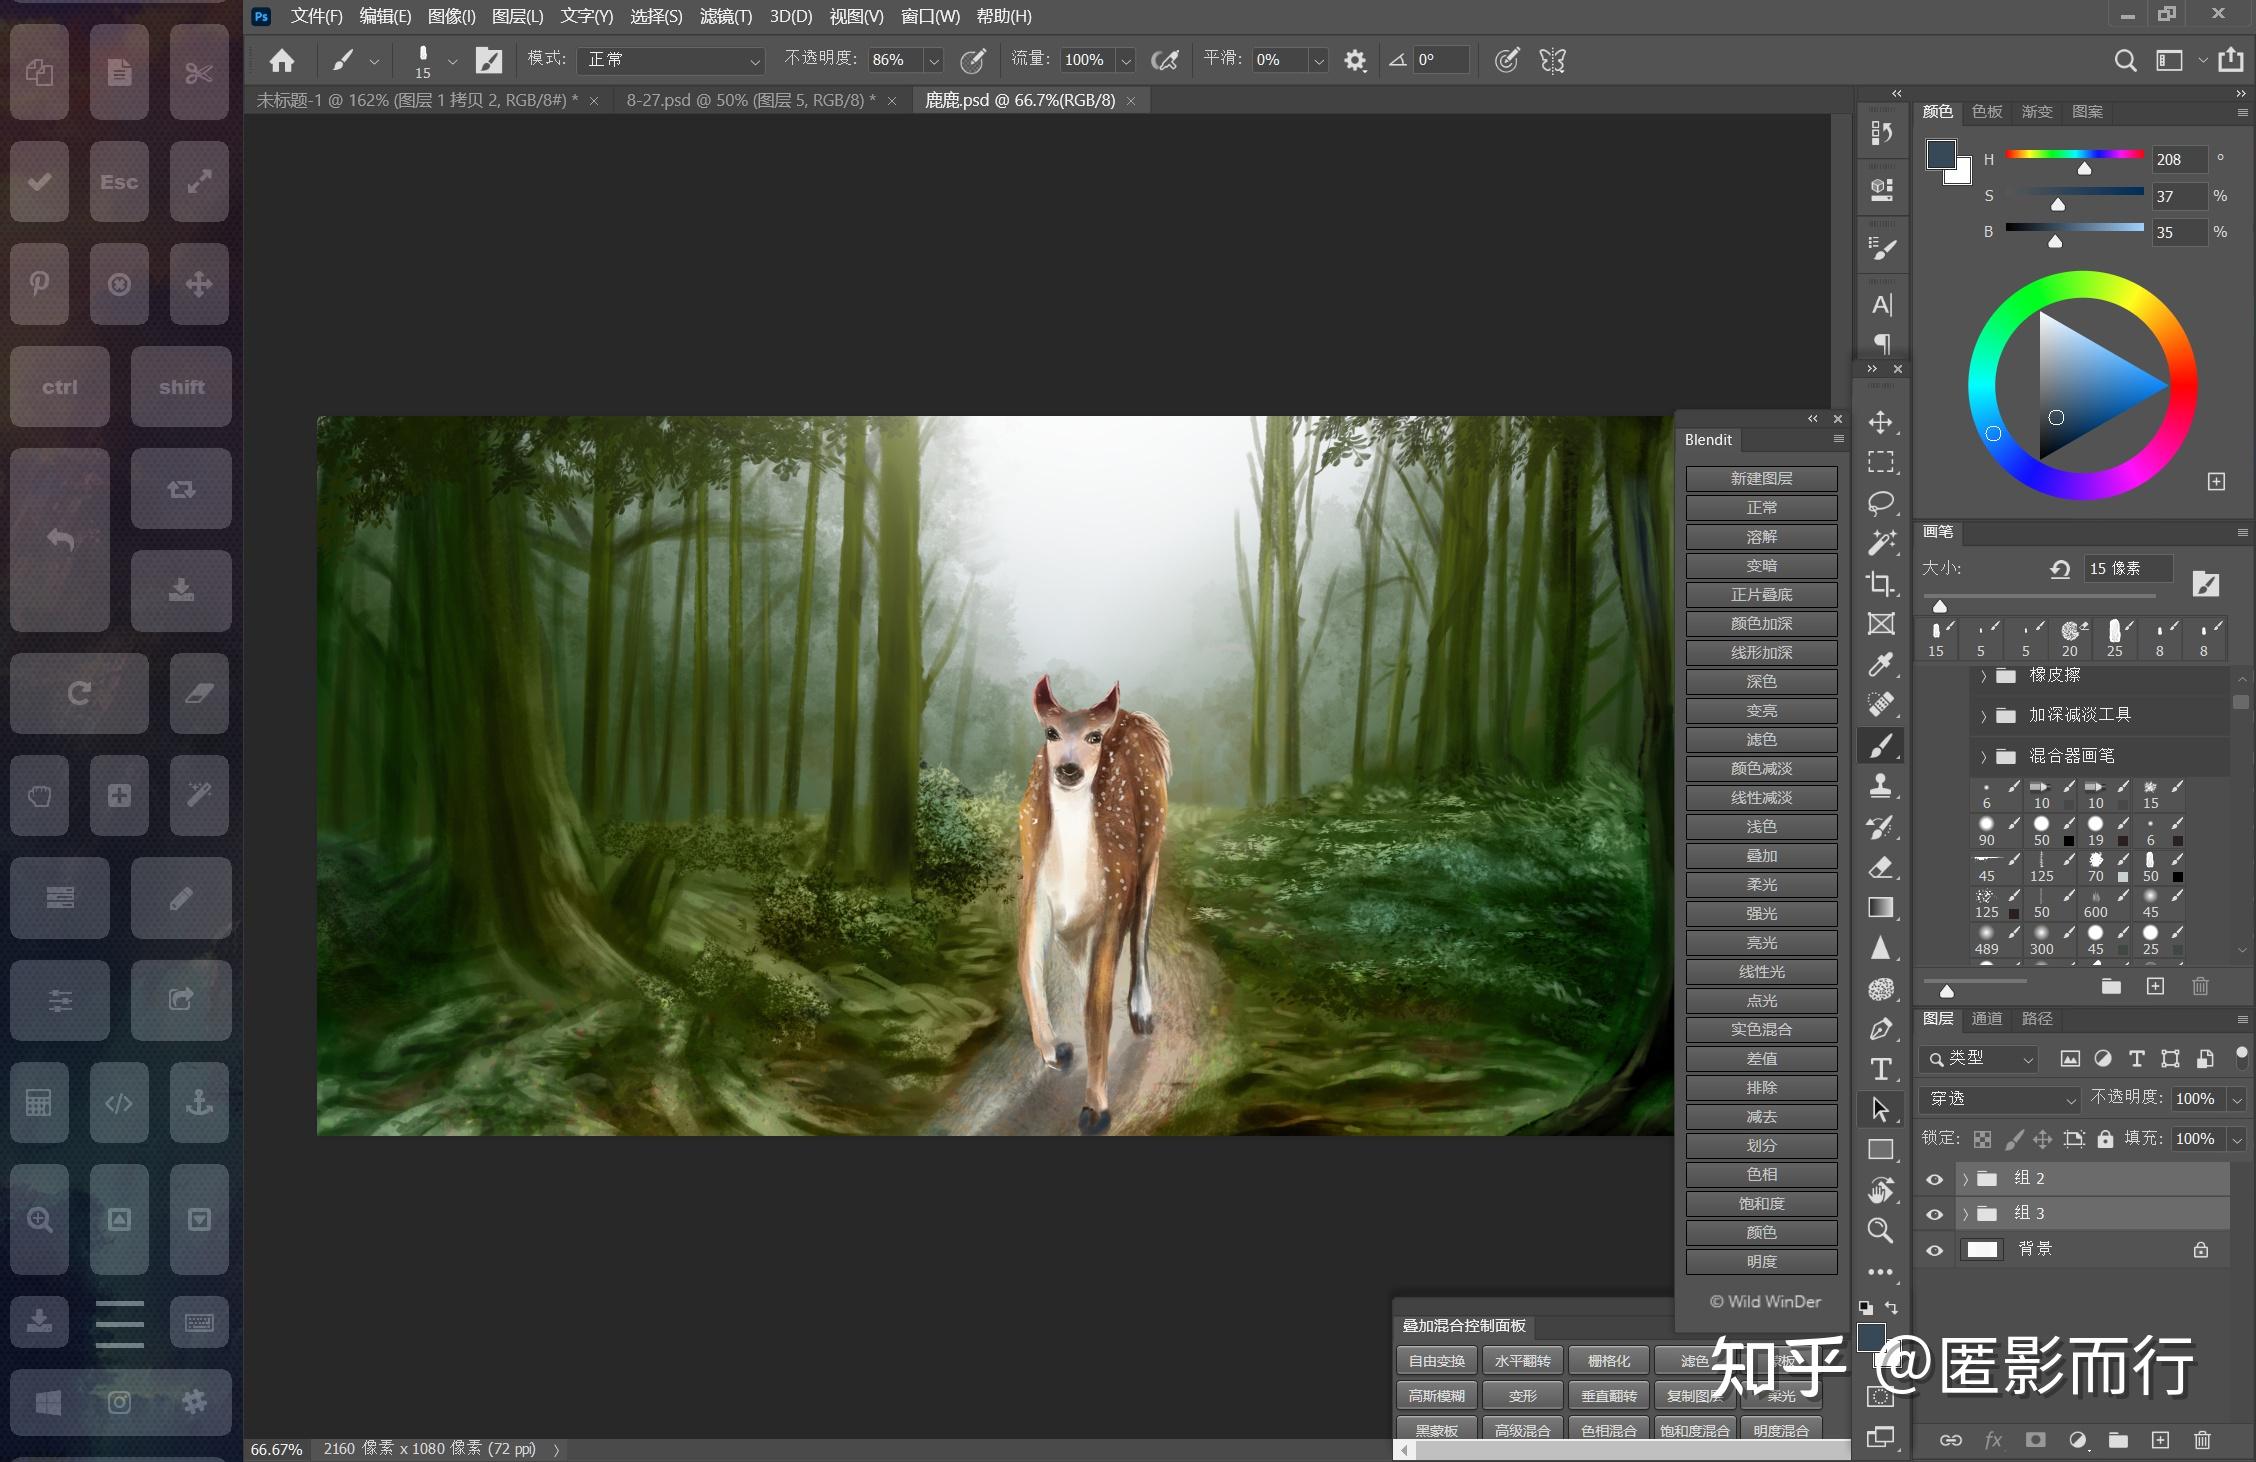Expand the 加深减淡工具 brush folder
Screen dimensions: 2256x1462
[1983, 716]
